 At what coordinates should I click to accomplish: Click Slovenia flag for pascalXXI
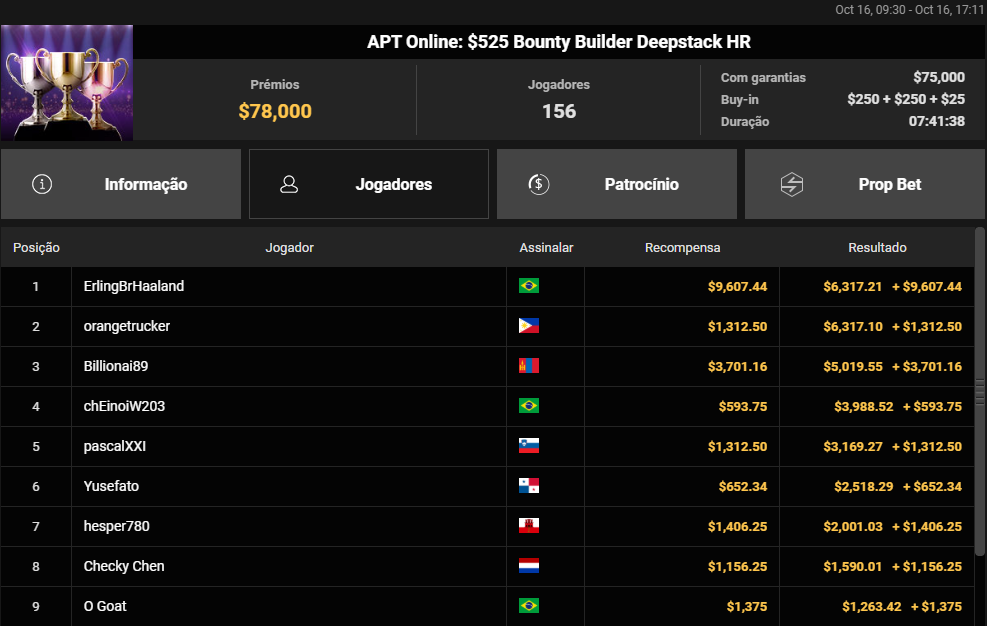(x=529, y=446)
